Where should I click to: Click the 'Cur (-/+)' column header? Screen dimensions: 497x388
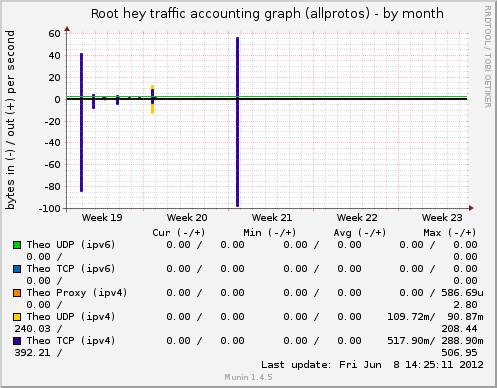(179, 233)
